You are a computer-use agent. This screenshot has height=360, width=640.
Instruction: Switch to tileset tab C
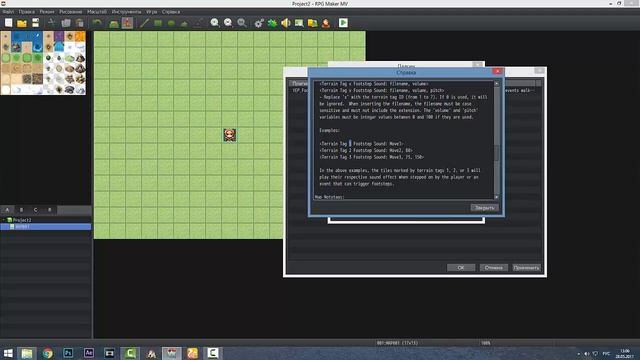[36, 210]
